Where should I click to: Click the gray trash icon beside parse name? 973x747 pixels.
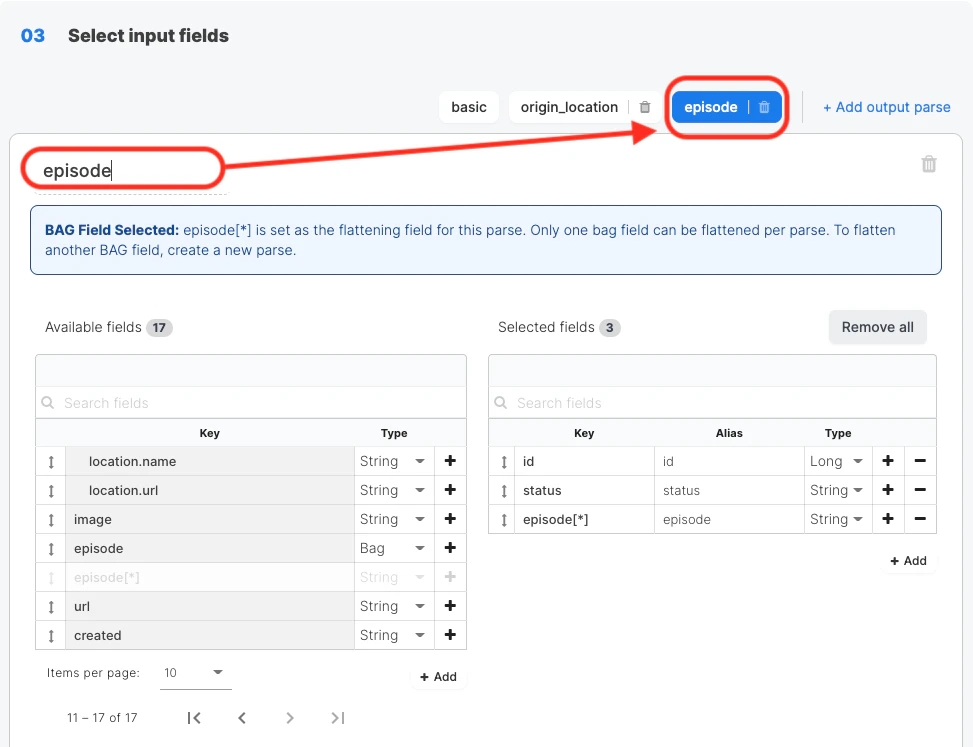(929, 164)
